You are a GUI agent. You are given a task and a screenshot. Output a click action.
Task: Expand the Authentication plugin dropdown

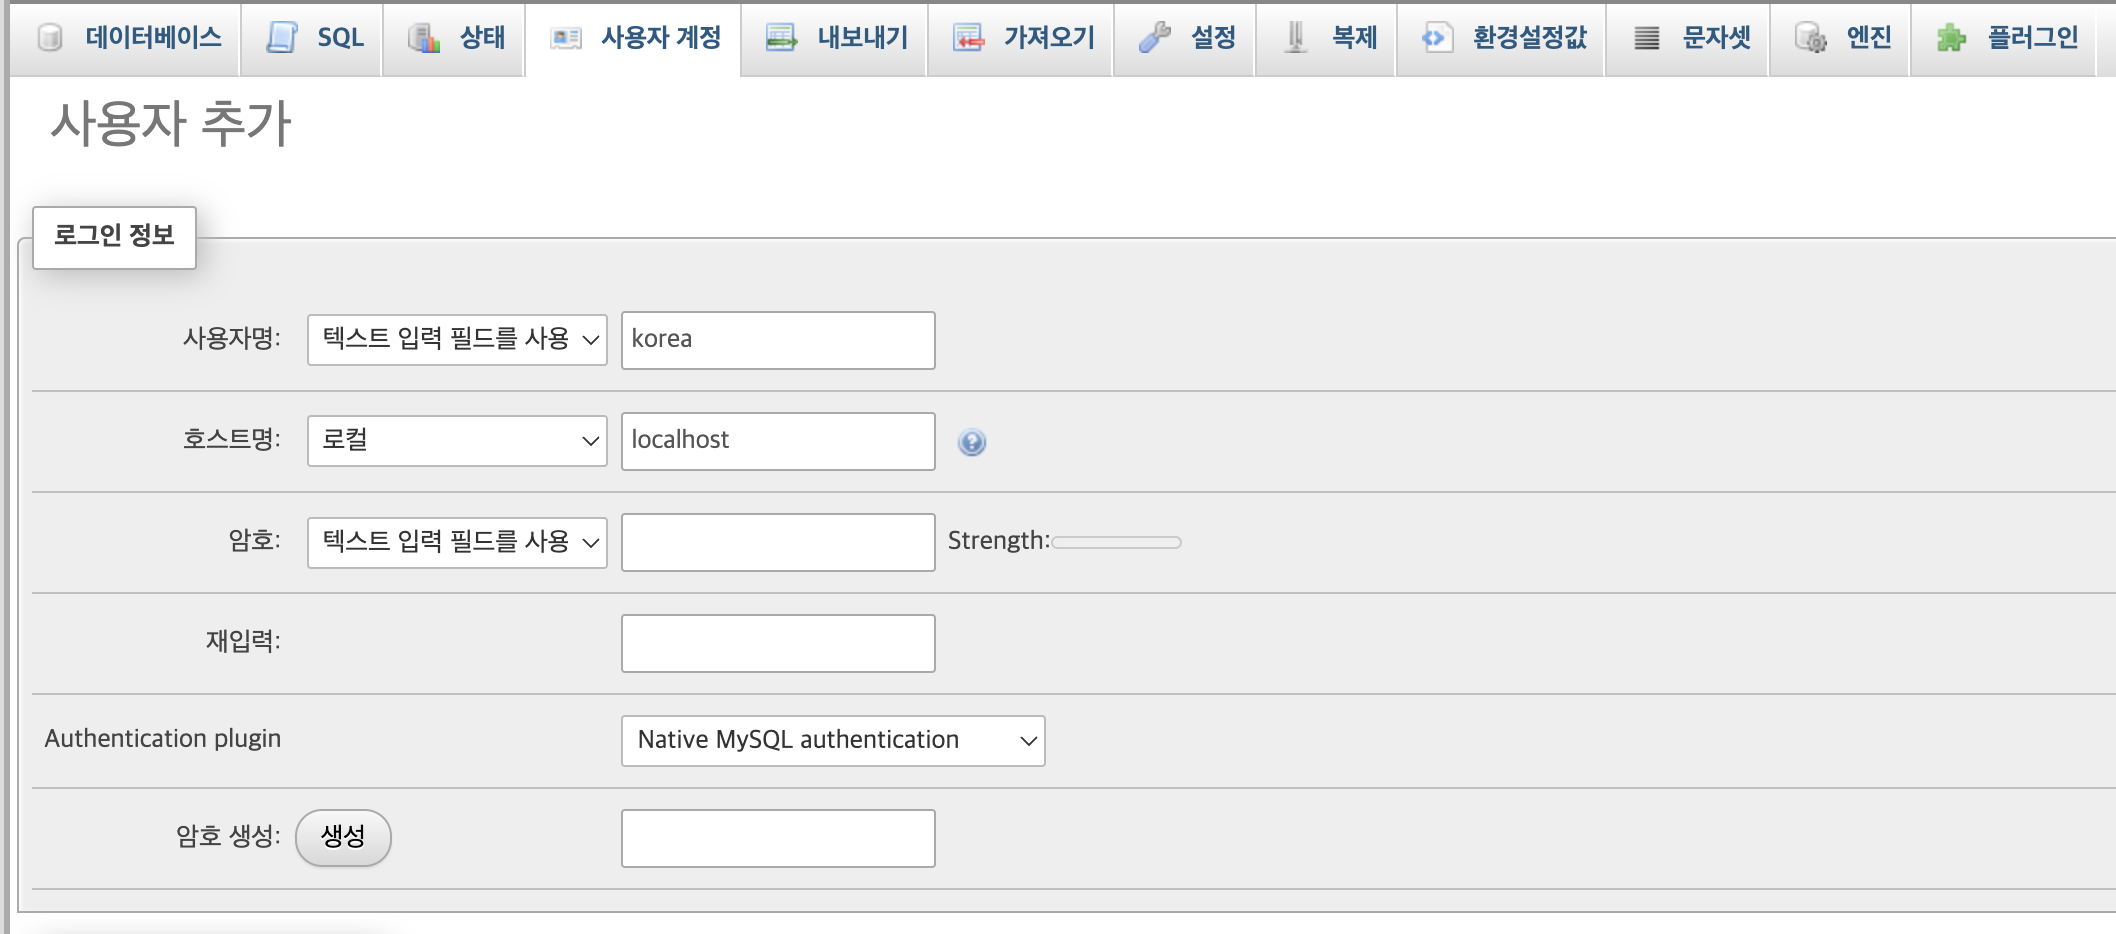point(833,741)
